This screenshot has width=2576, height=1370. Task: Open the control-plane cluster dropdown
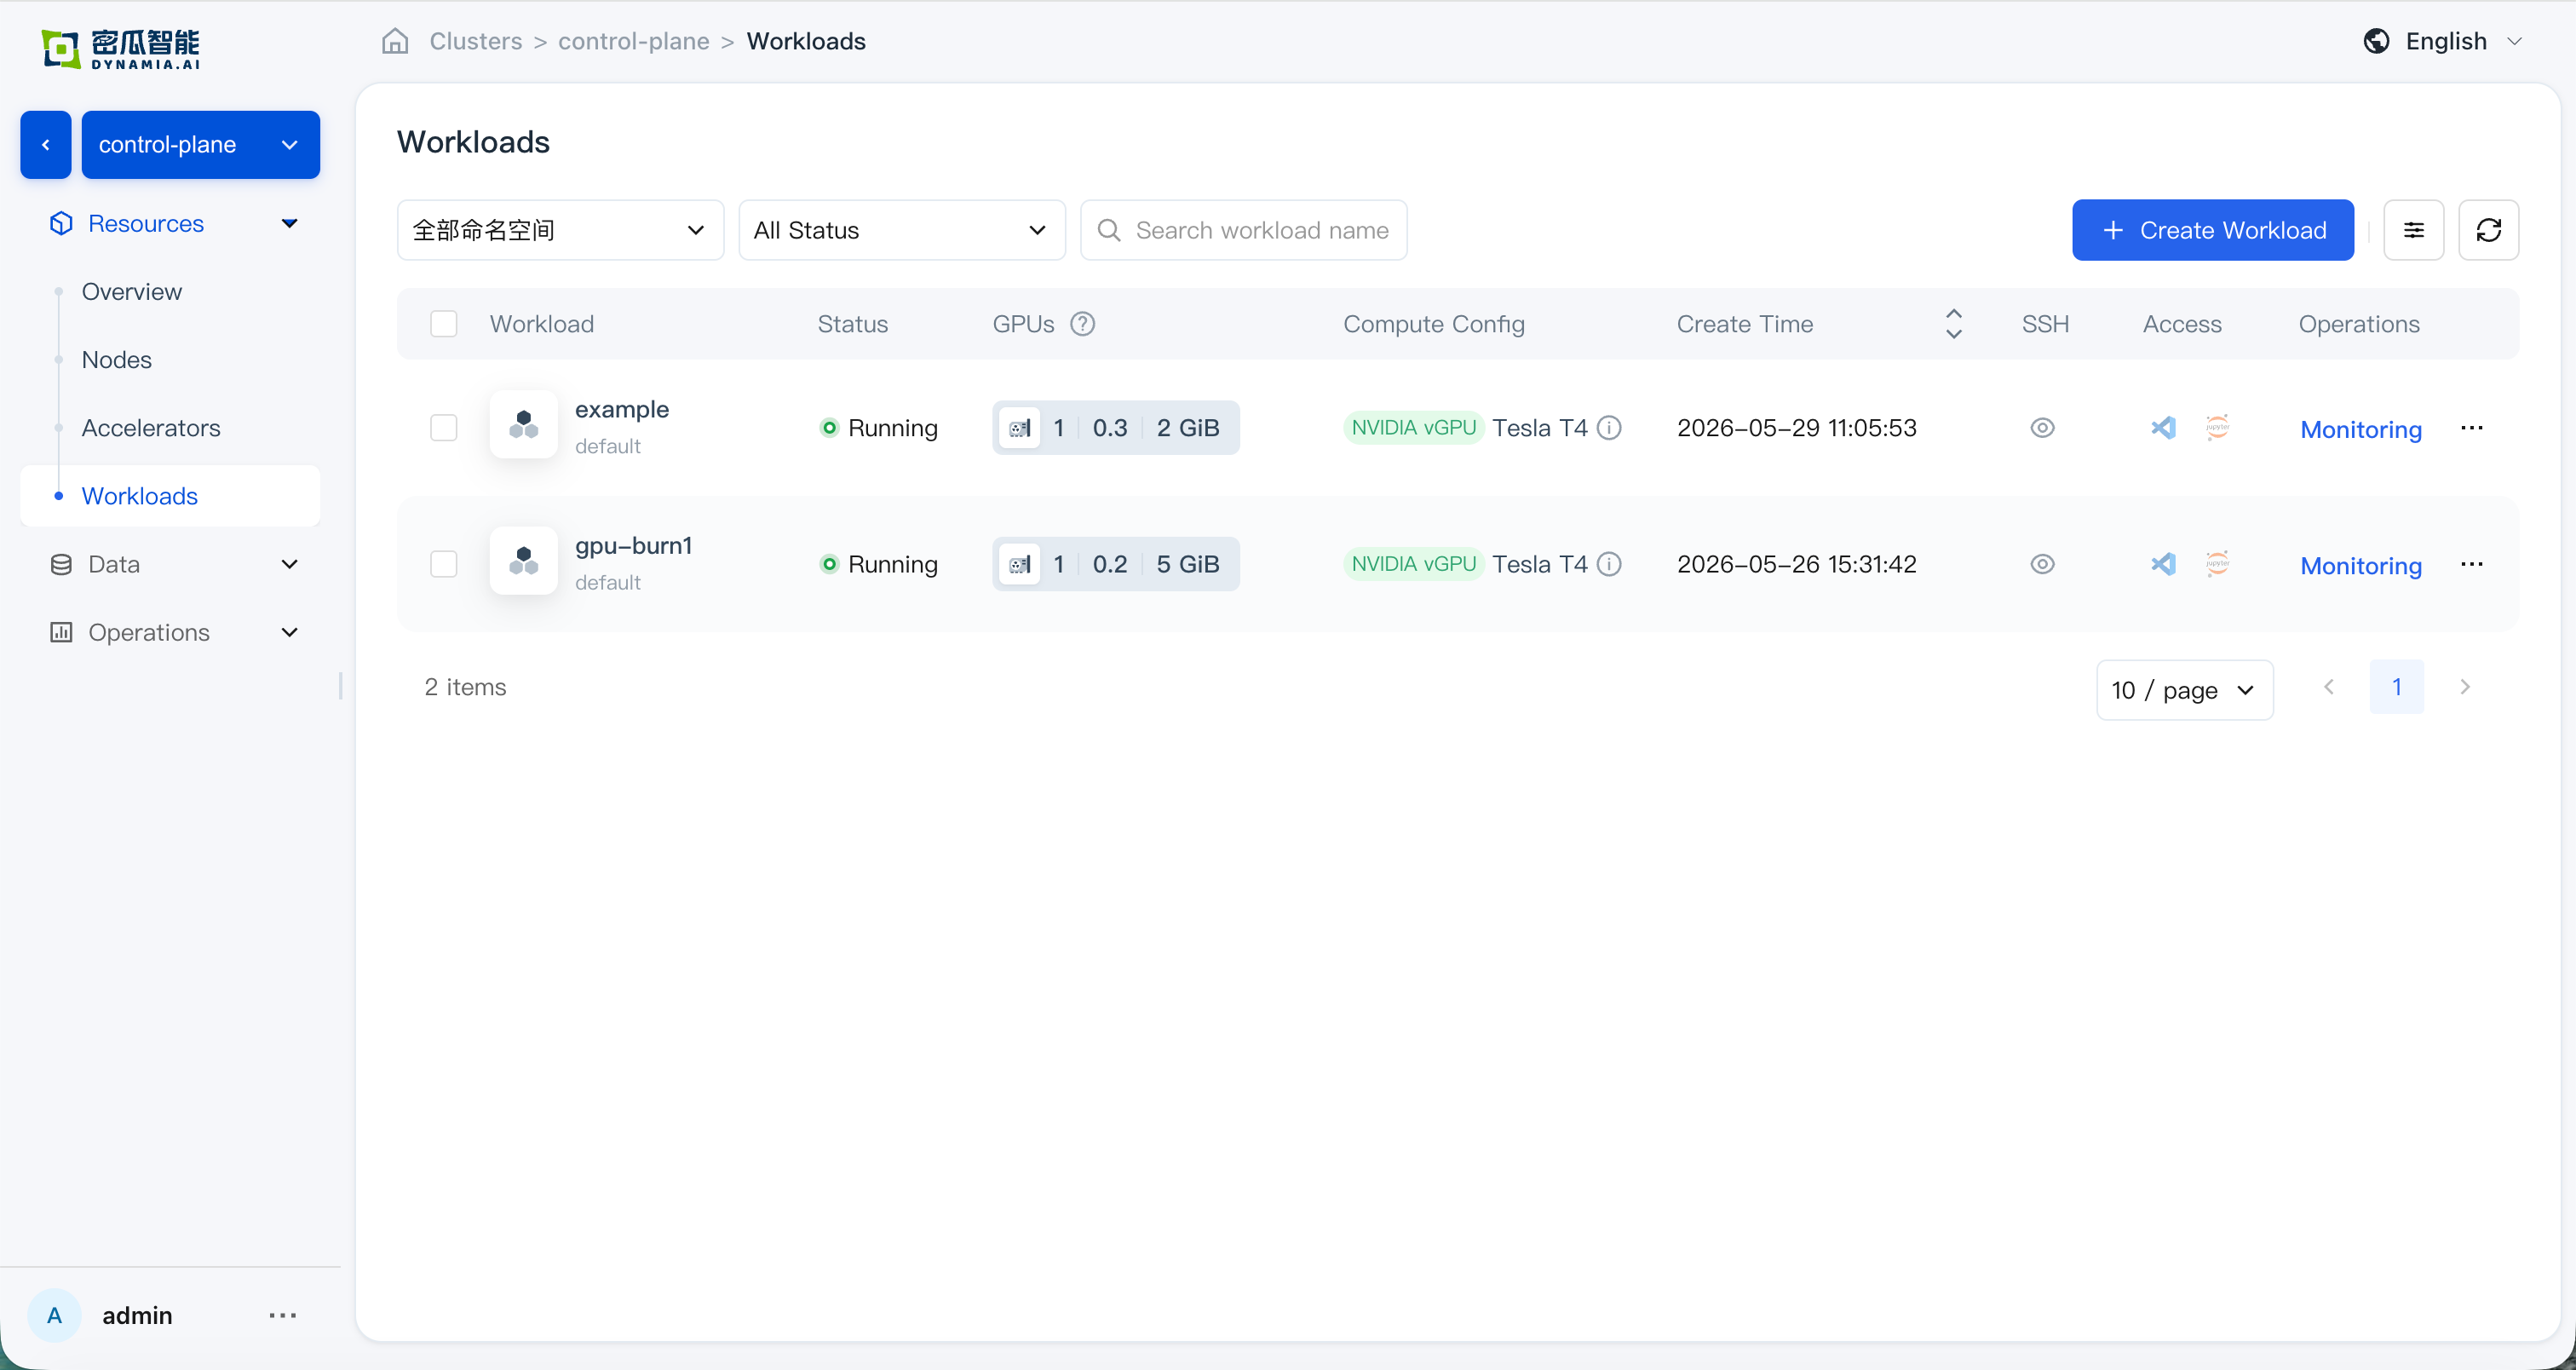coord(200,144)
